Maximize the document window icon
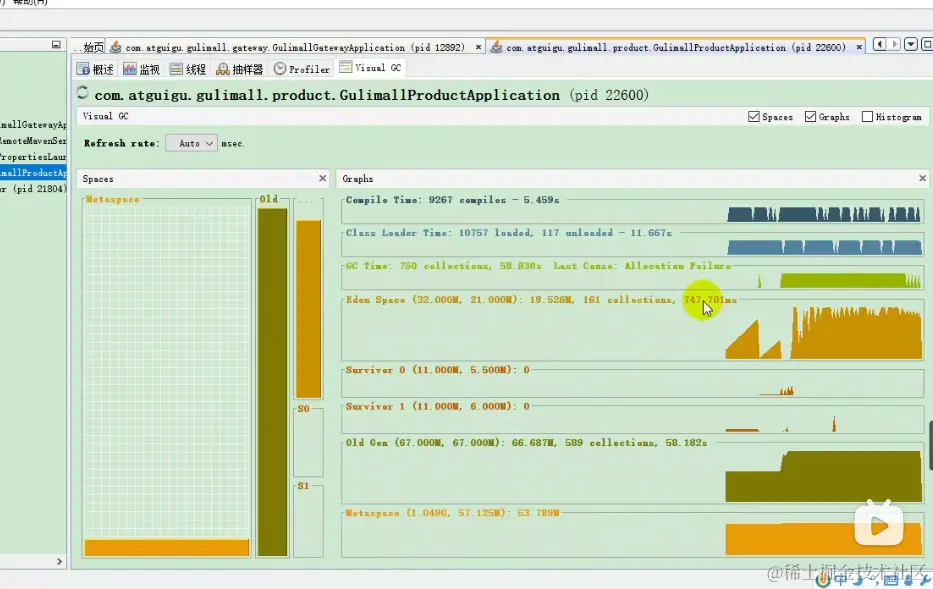This screenshot has width=933, height=589. pos(926,44)
